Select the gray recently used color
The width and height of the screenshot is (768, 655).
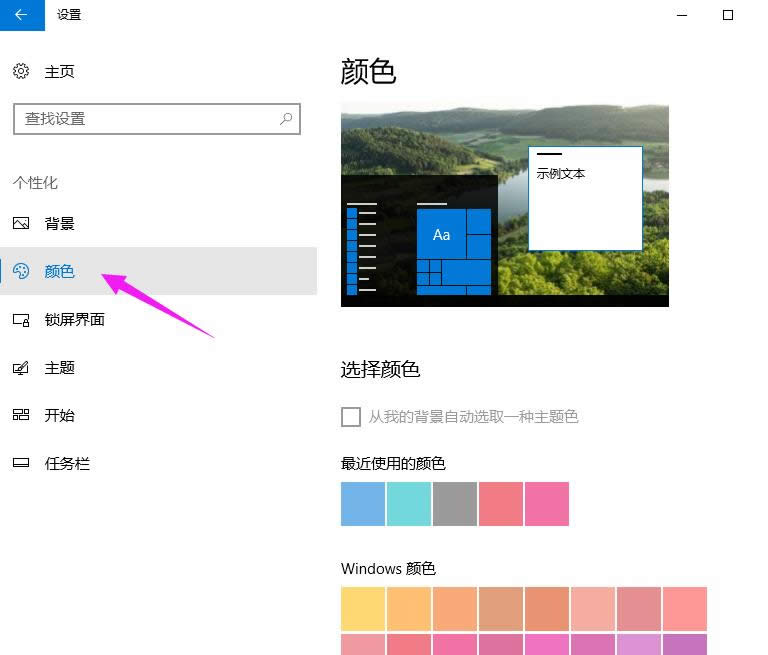pos(455,504)
